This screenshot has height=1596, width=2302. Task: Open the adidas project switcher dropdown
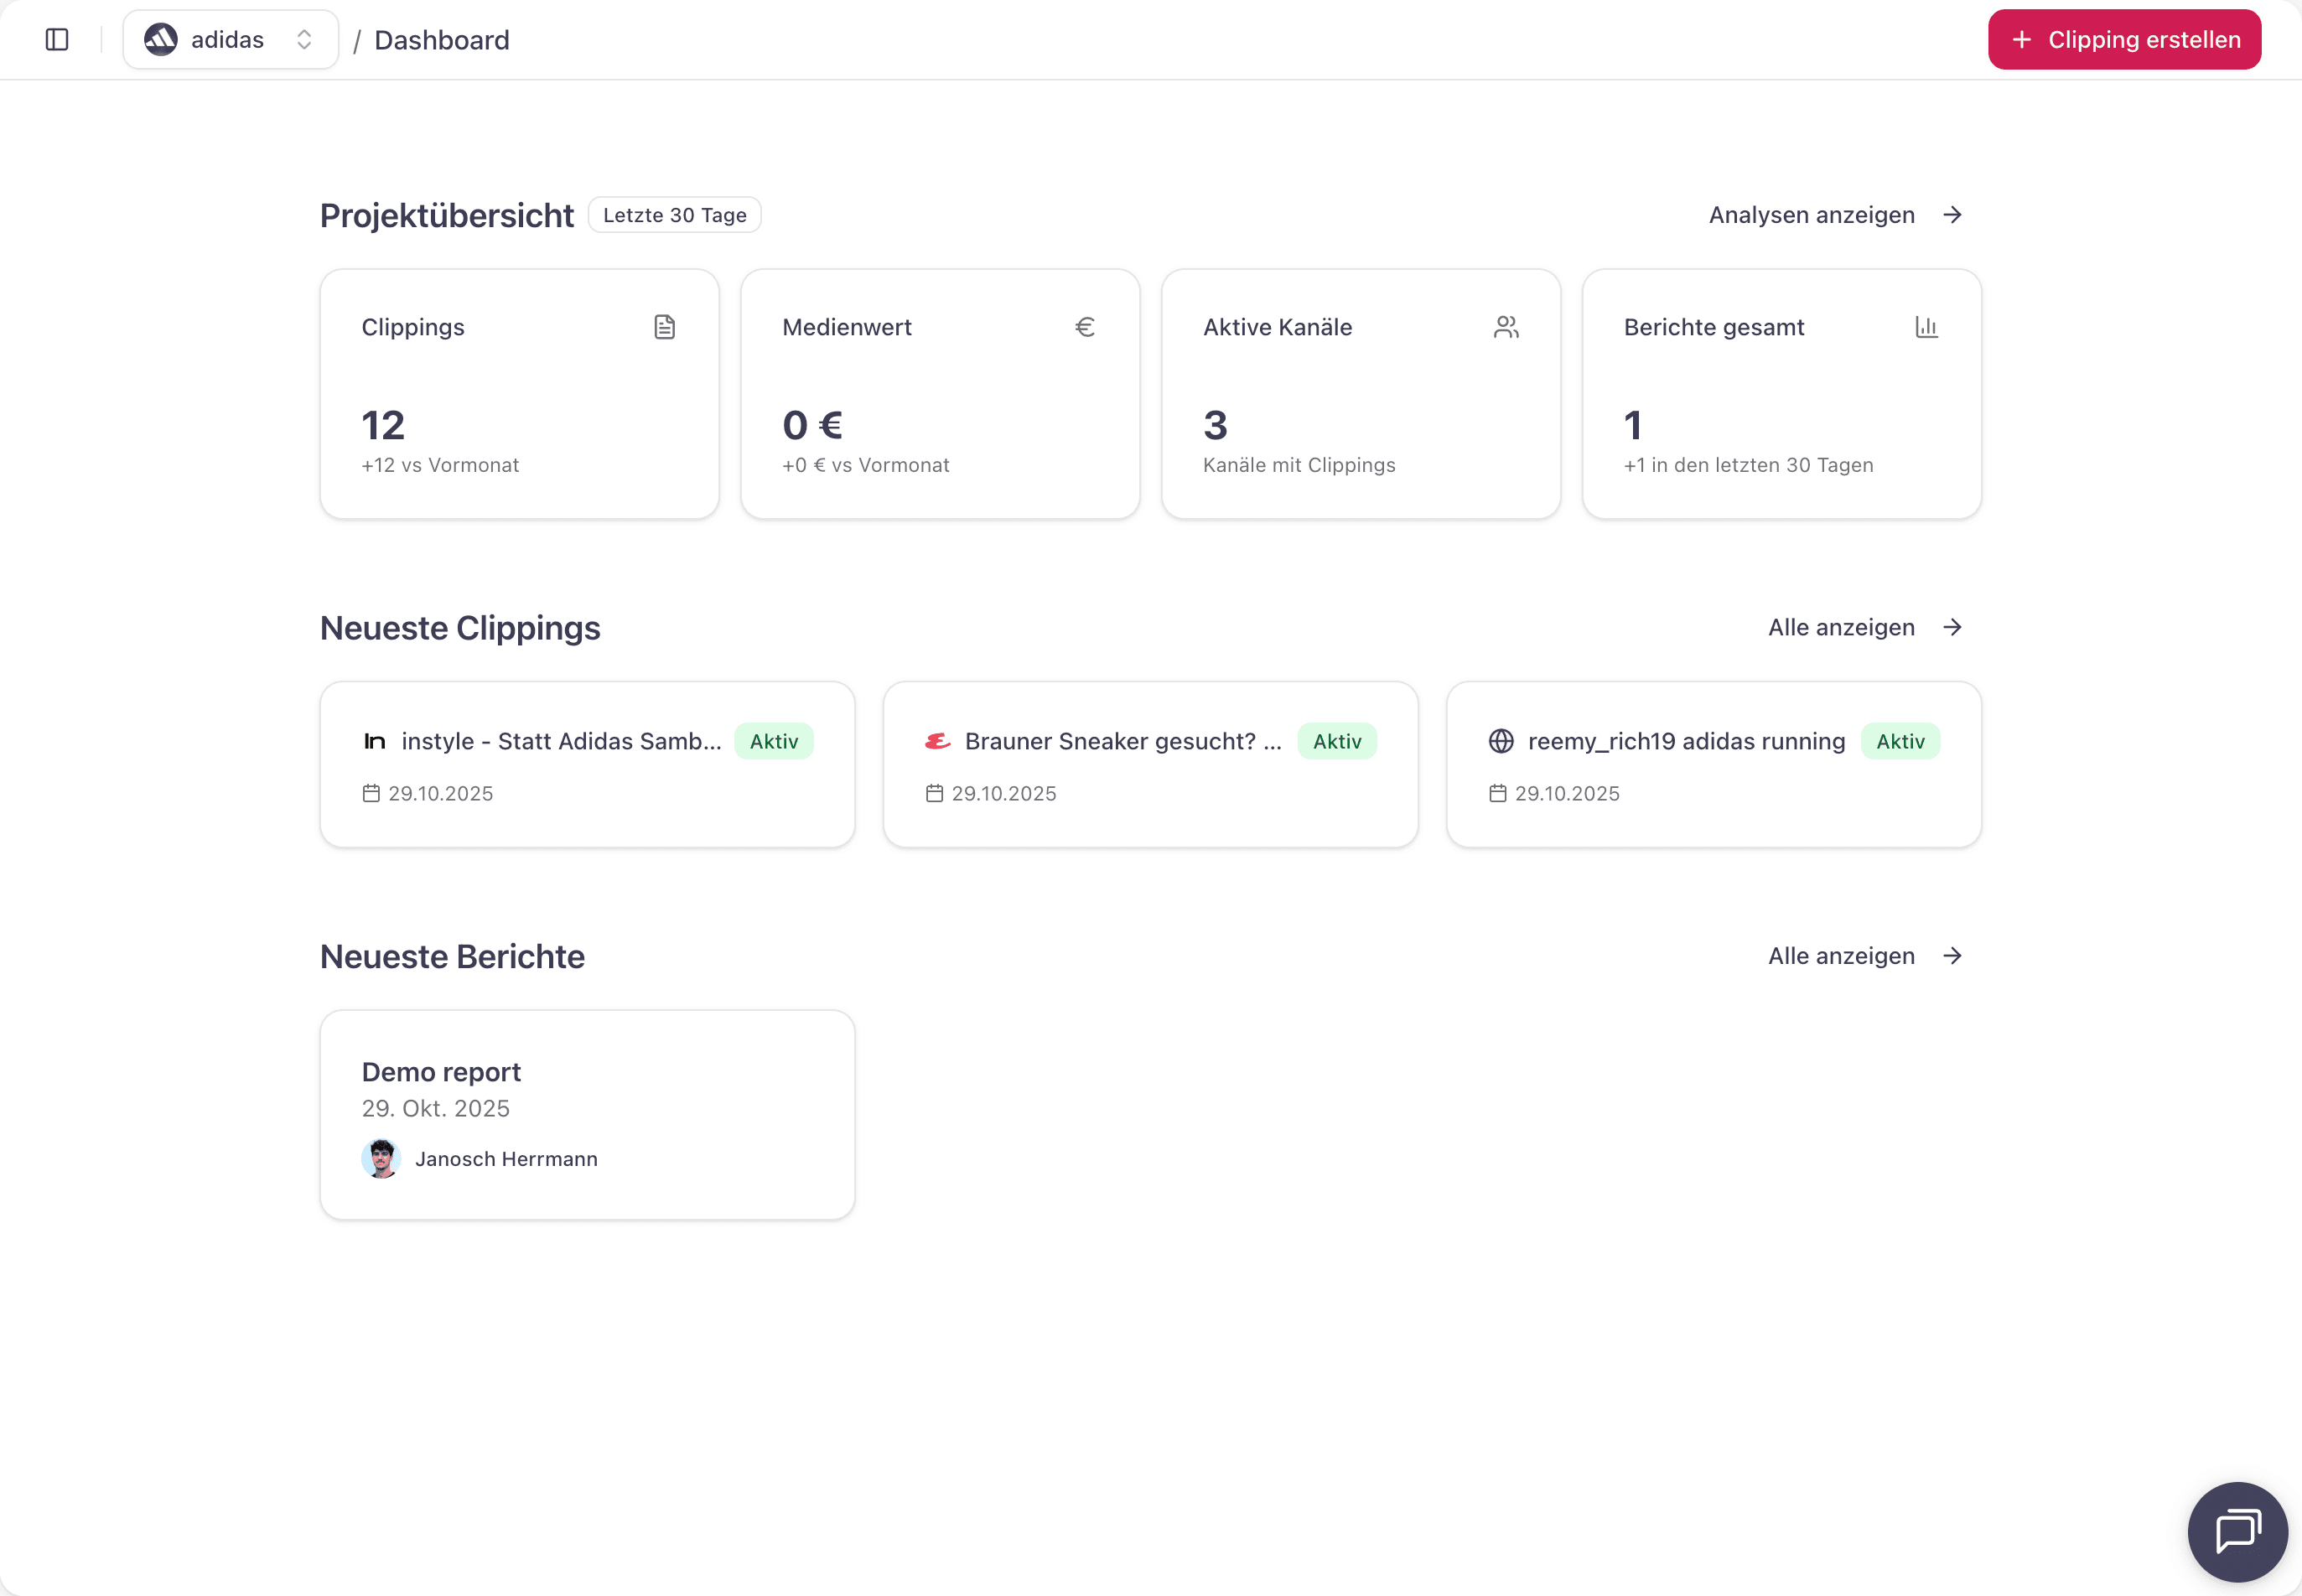point(231,40)
